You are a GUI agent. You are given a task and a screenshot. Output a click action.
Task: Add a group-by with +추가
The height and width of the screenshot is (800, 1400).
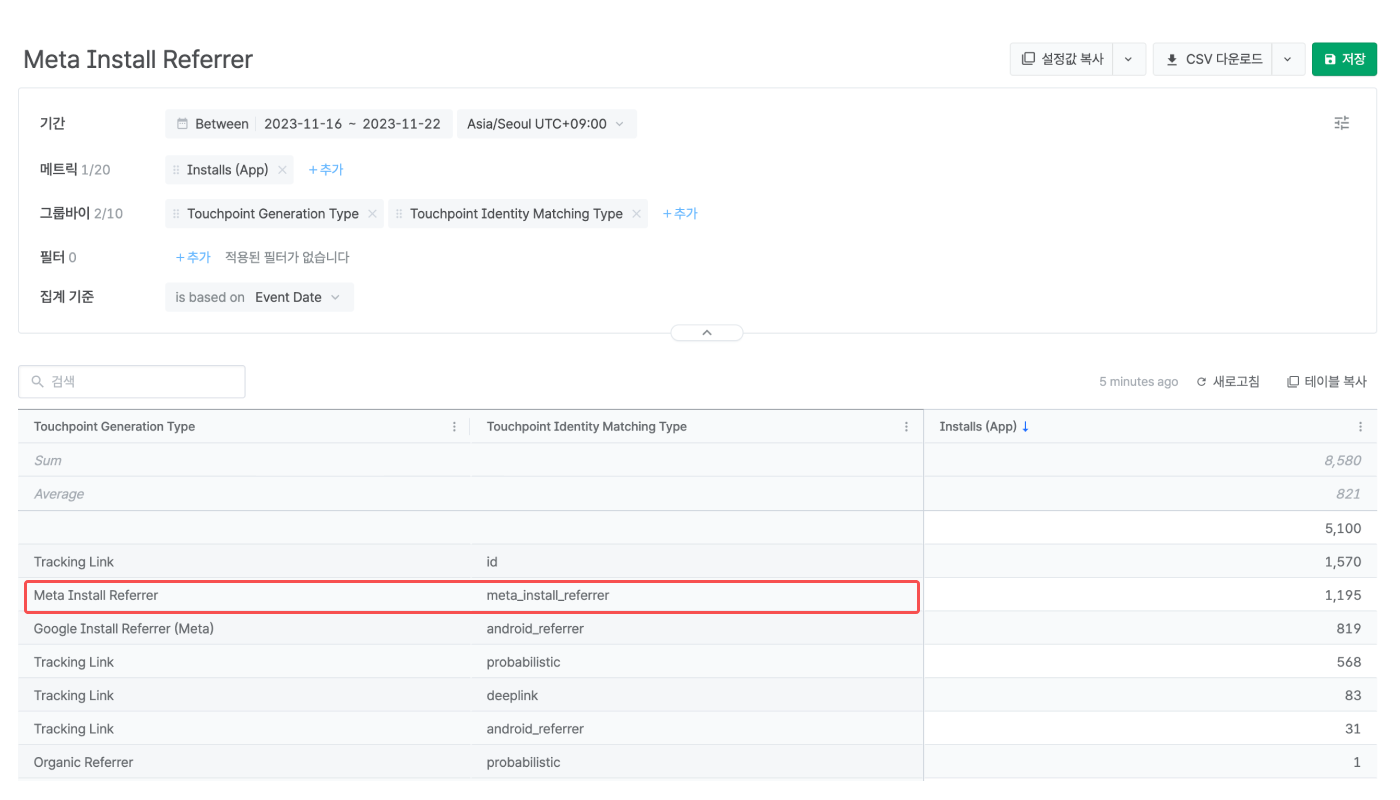680,214
